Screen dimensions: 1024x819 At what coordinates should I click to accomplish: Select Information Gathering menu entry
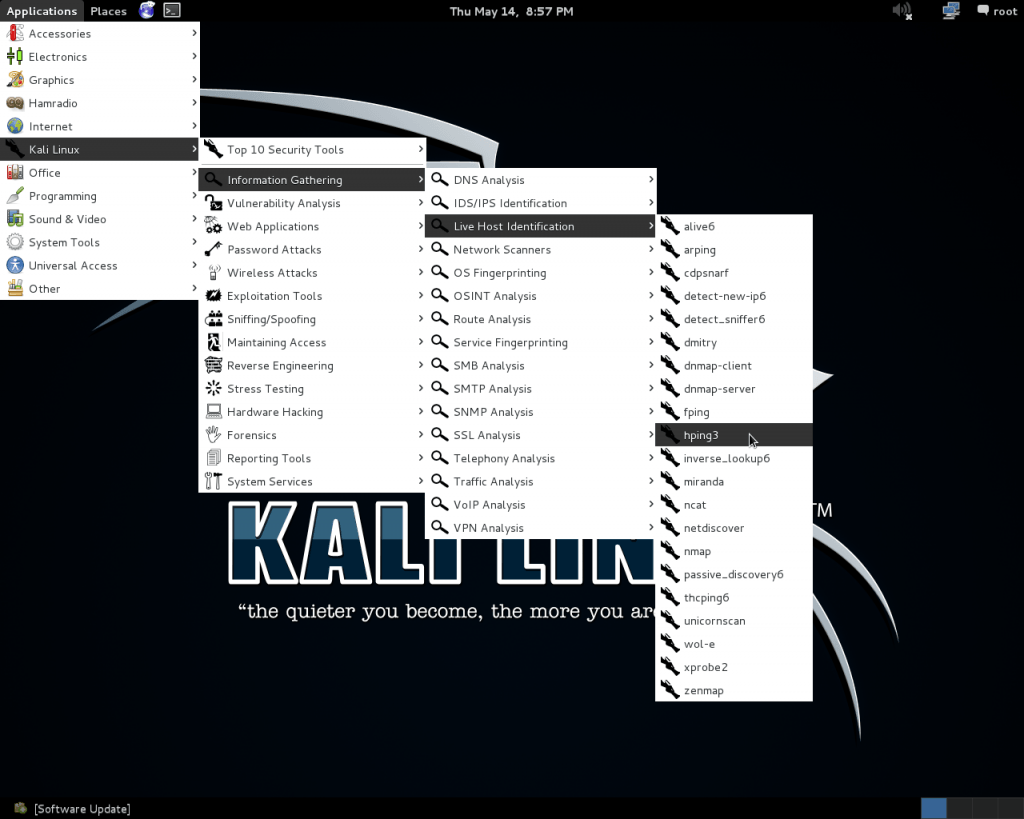(312, 180)
